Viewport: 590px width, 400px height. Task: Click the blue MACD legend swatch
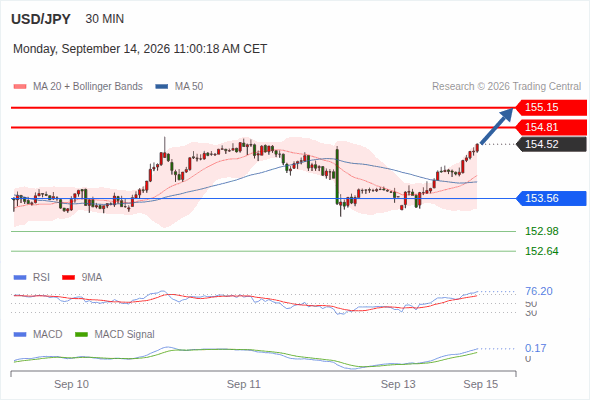(x=20, y=335)
